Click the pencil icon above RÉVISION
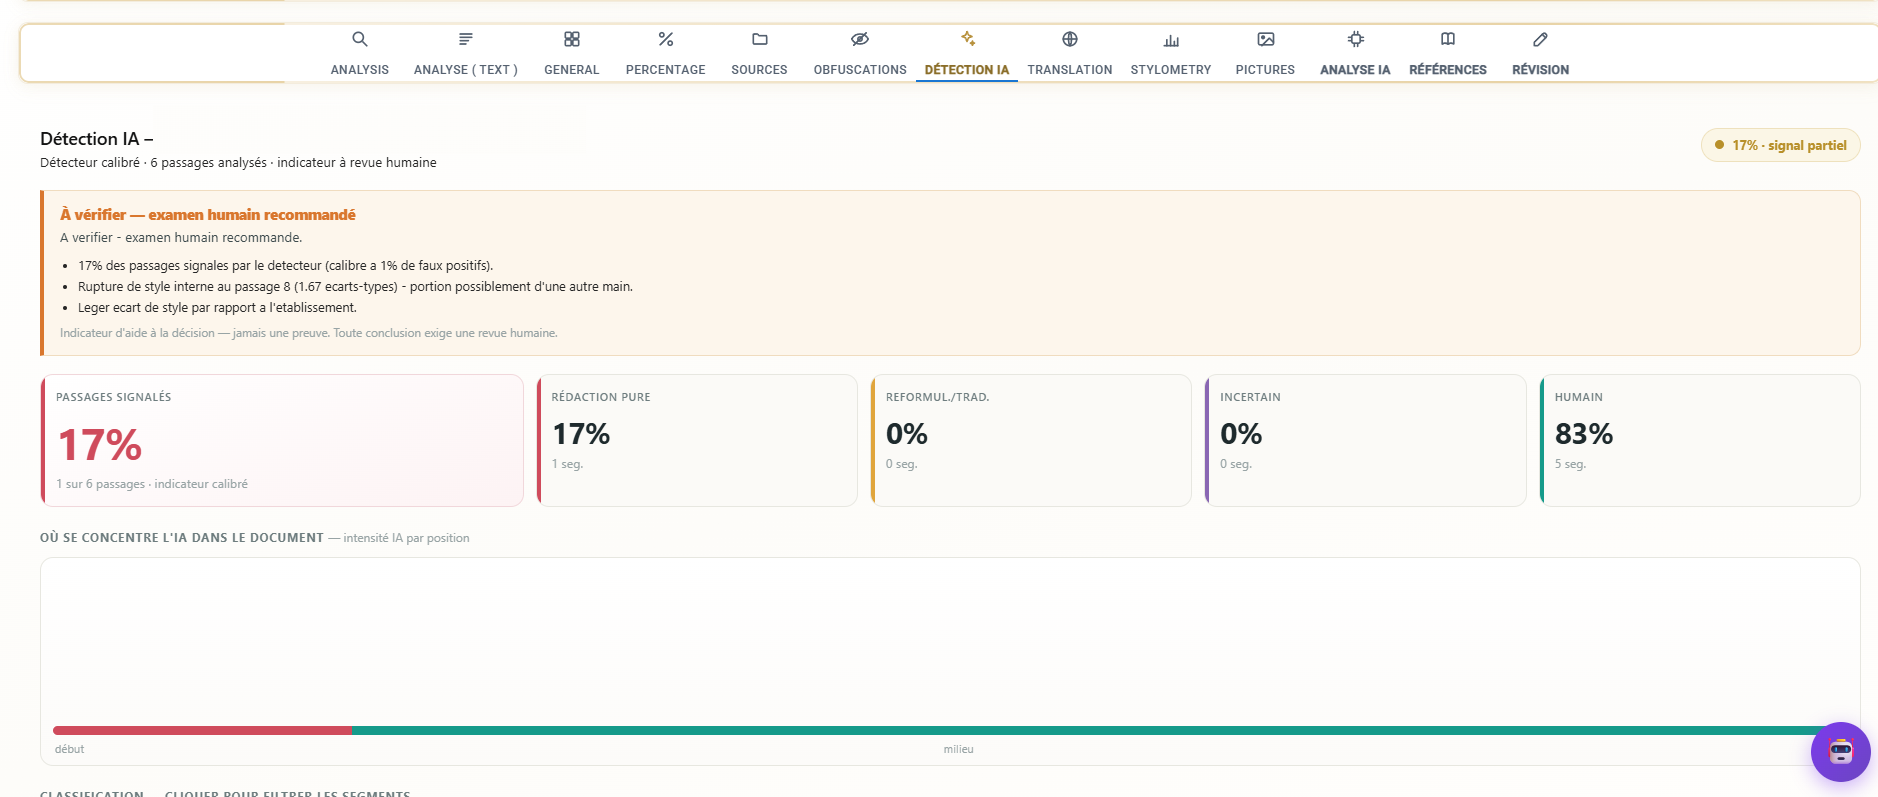 [x=1540, y=39]
